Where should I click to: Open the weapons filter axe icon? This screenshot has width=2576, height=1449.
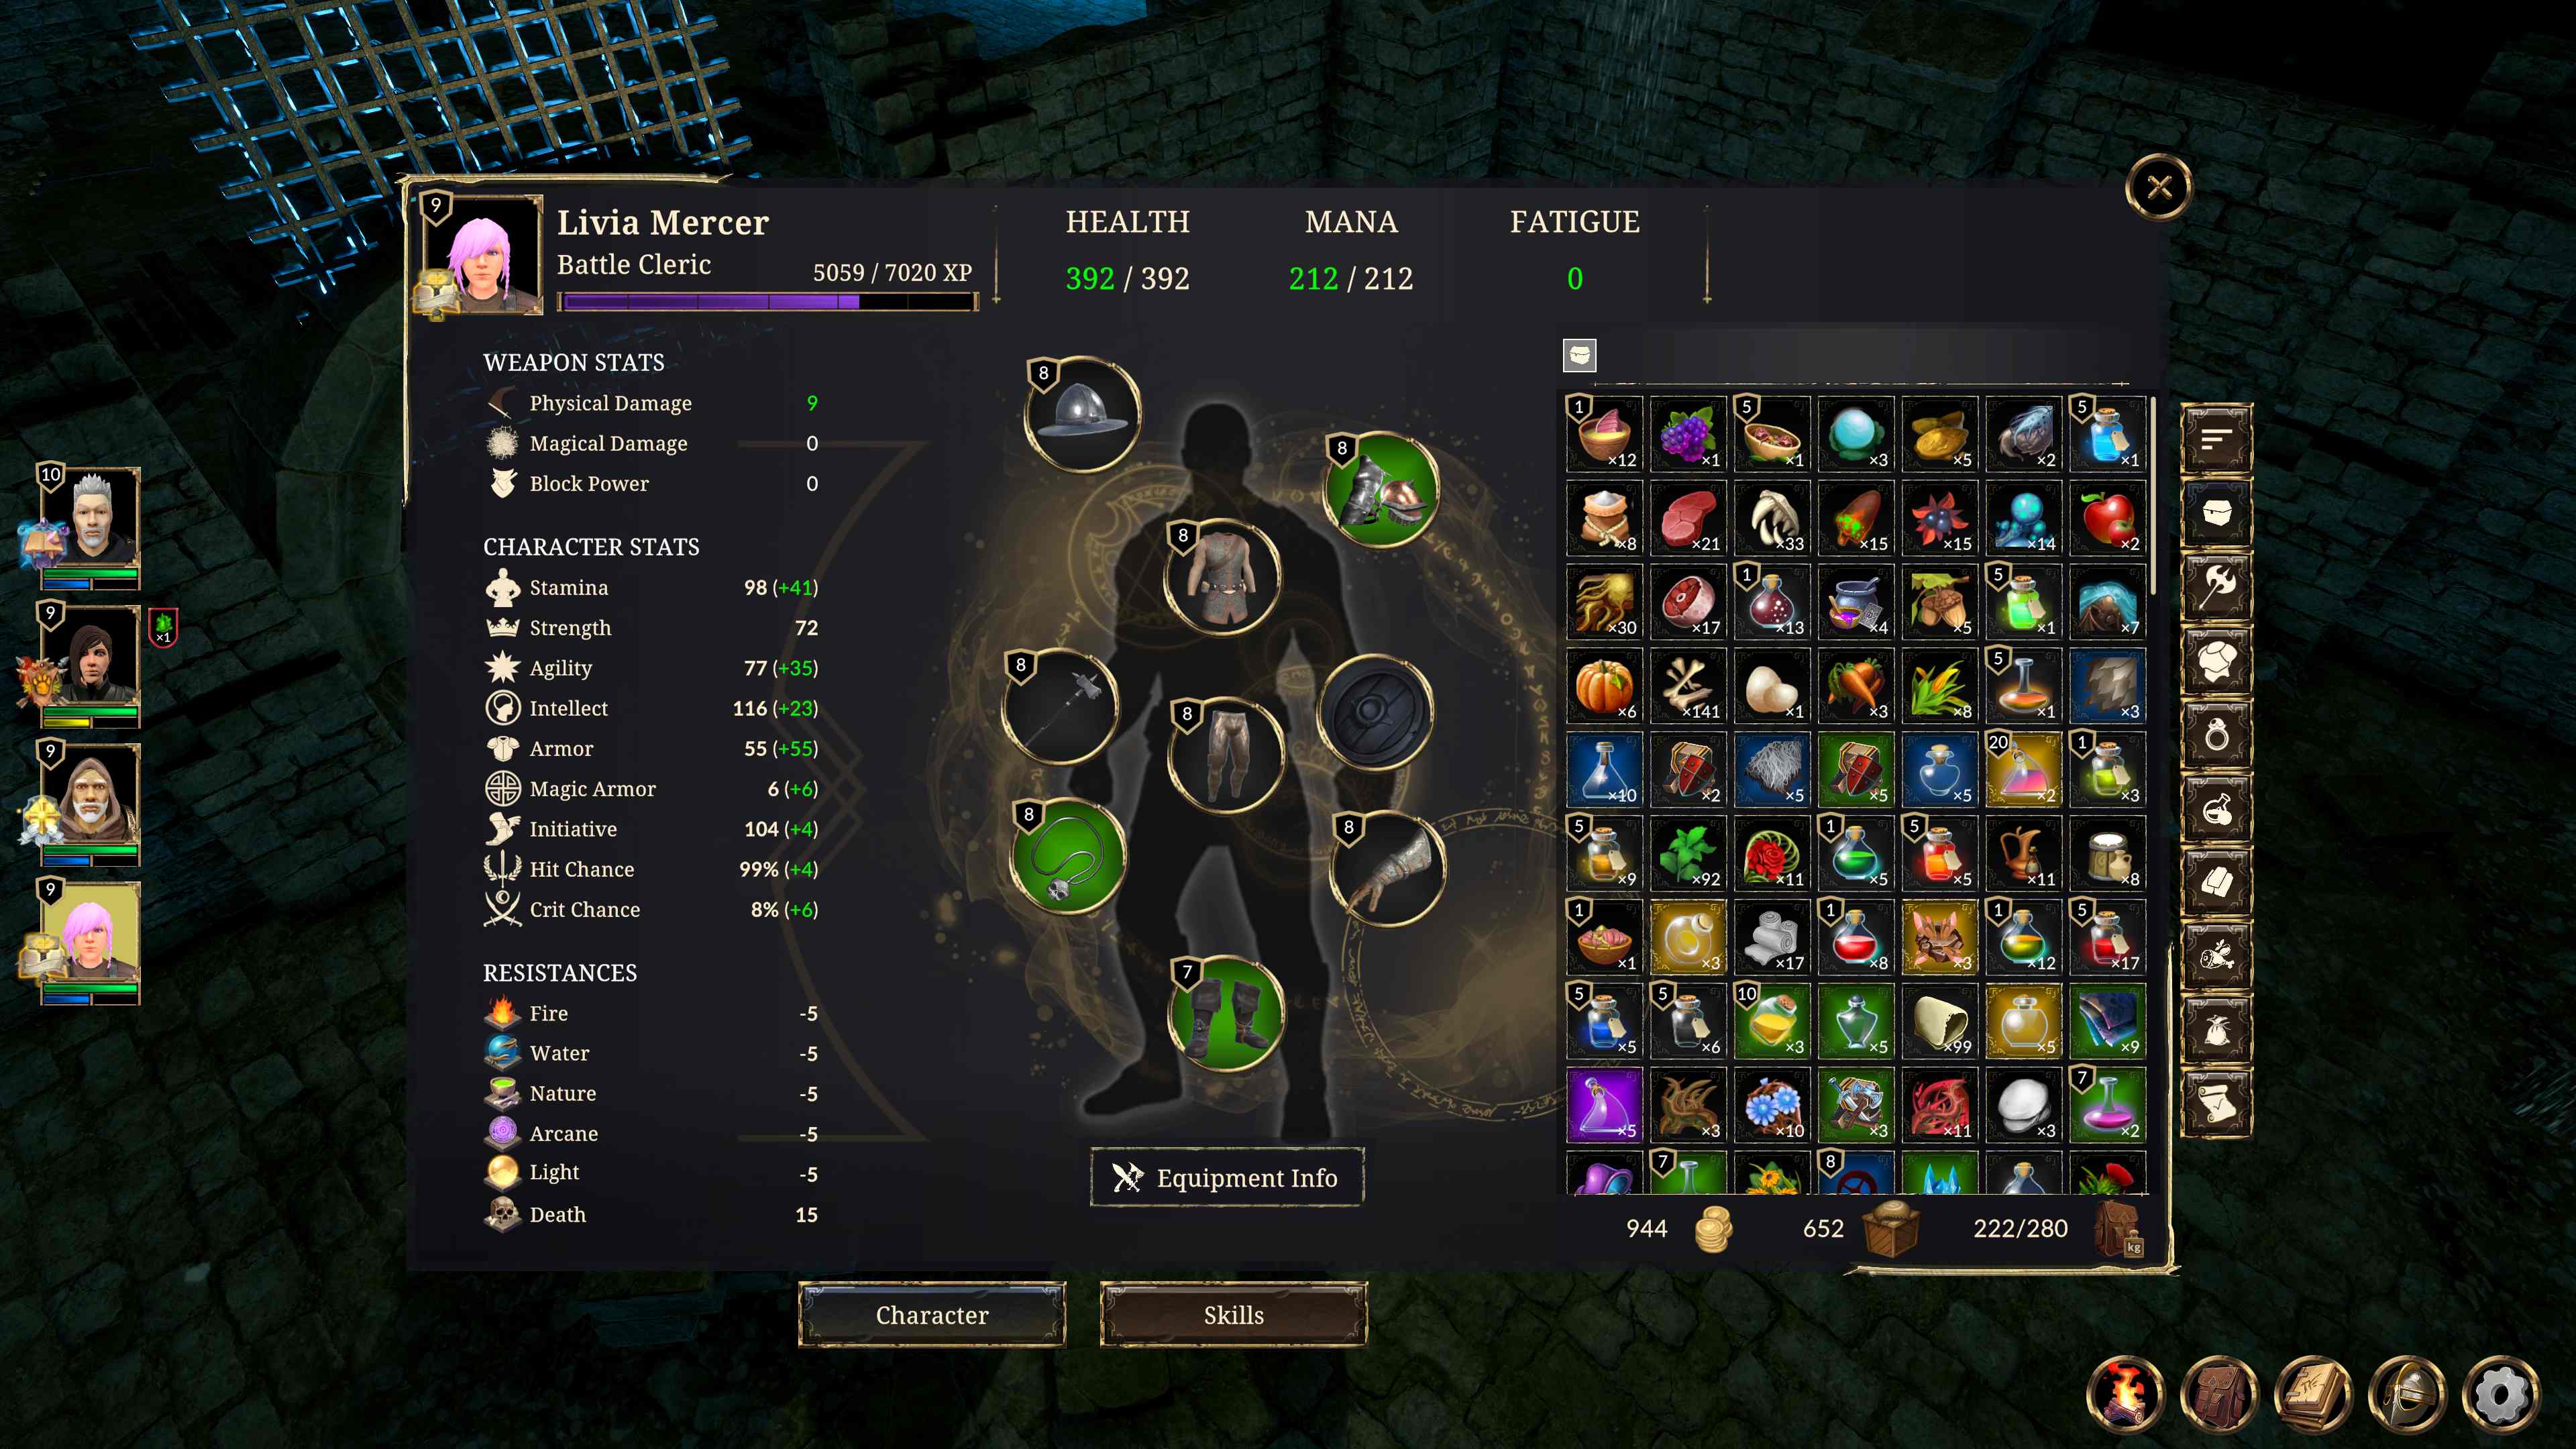pos(2216,587)
